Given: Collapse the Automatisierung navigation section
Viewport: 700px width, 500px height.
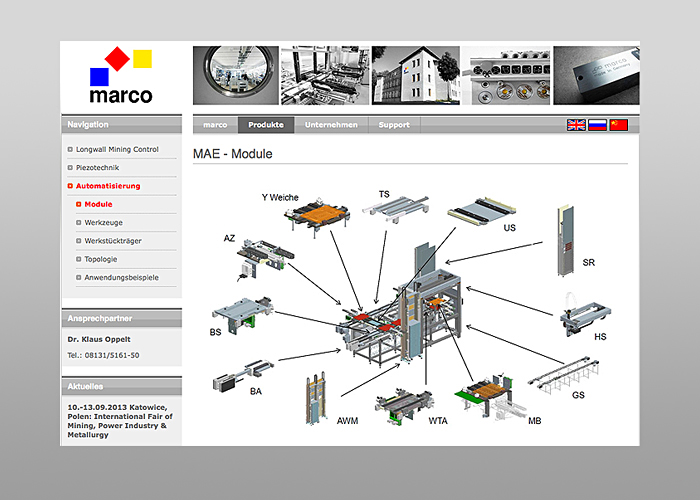Looking at the screenshot, I should (107, 186).
